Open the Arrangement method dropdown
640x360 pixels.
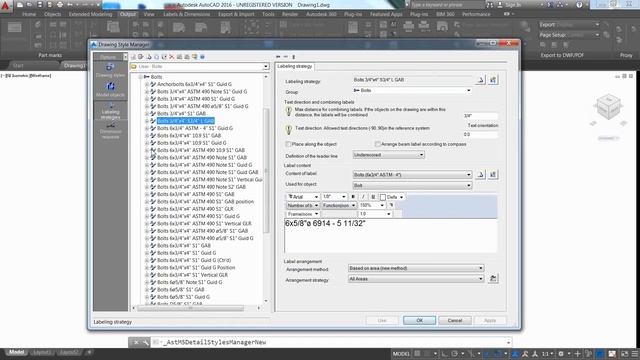pyautogui.click(x=416, y=268)
